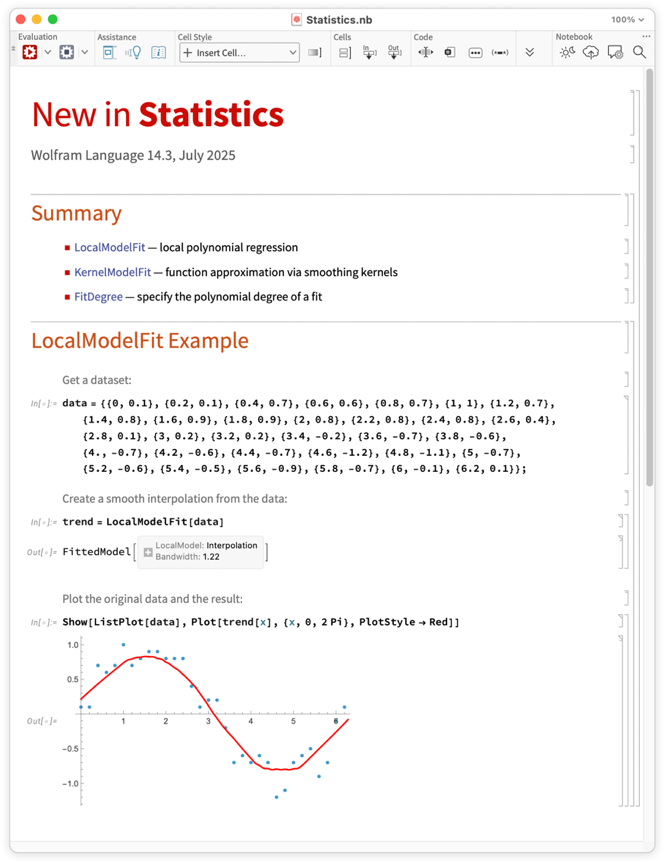Open the 100% magnification dropdown

(628, 19)
